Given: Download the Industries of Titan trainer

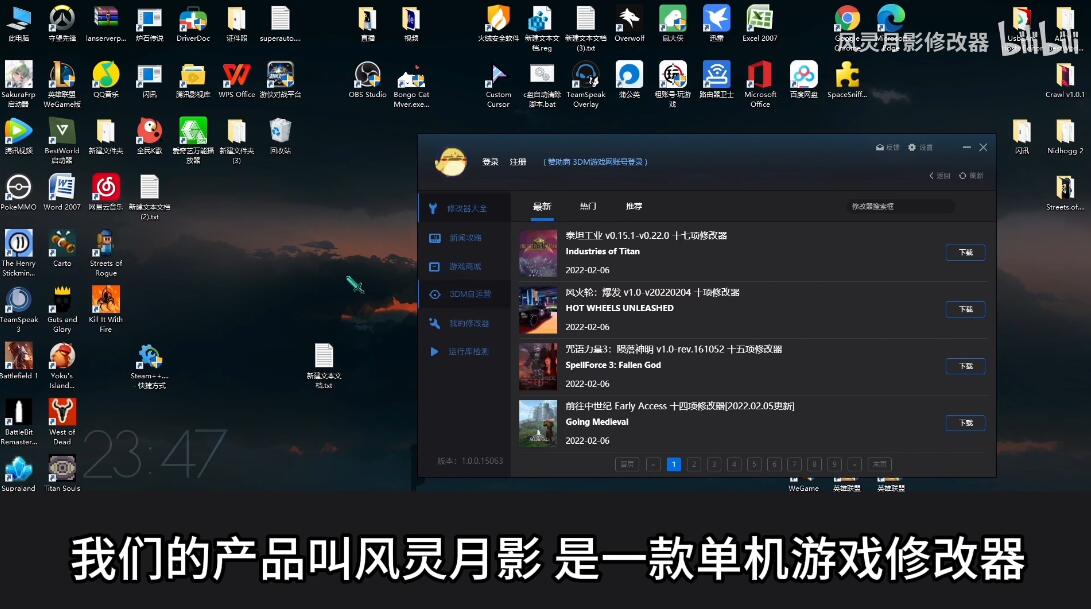Looking at the screenshot, I should 965,253.
